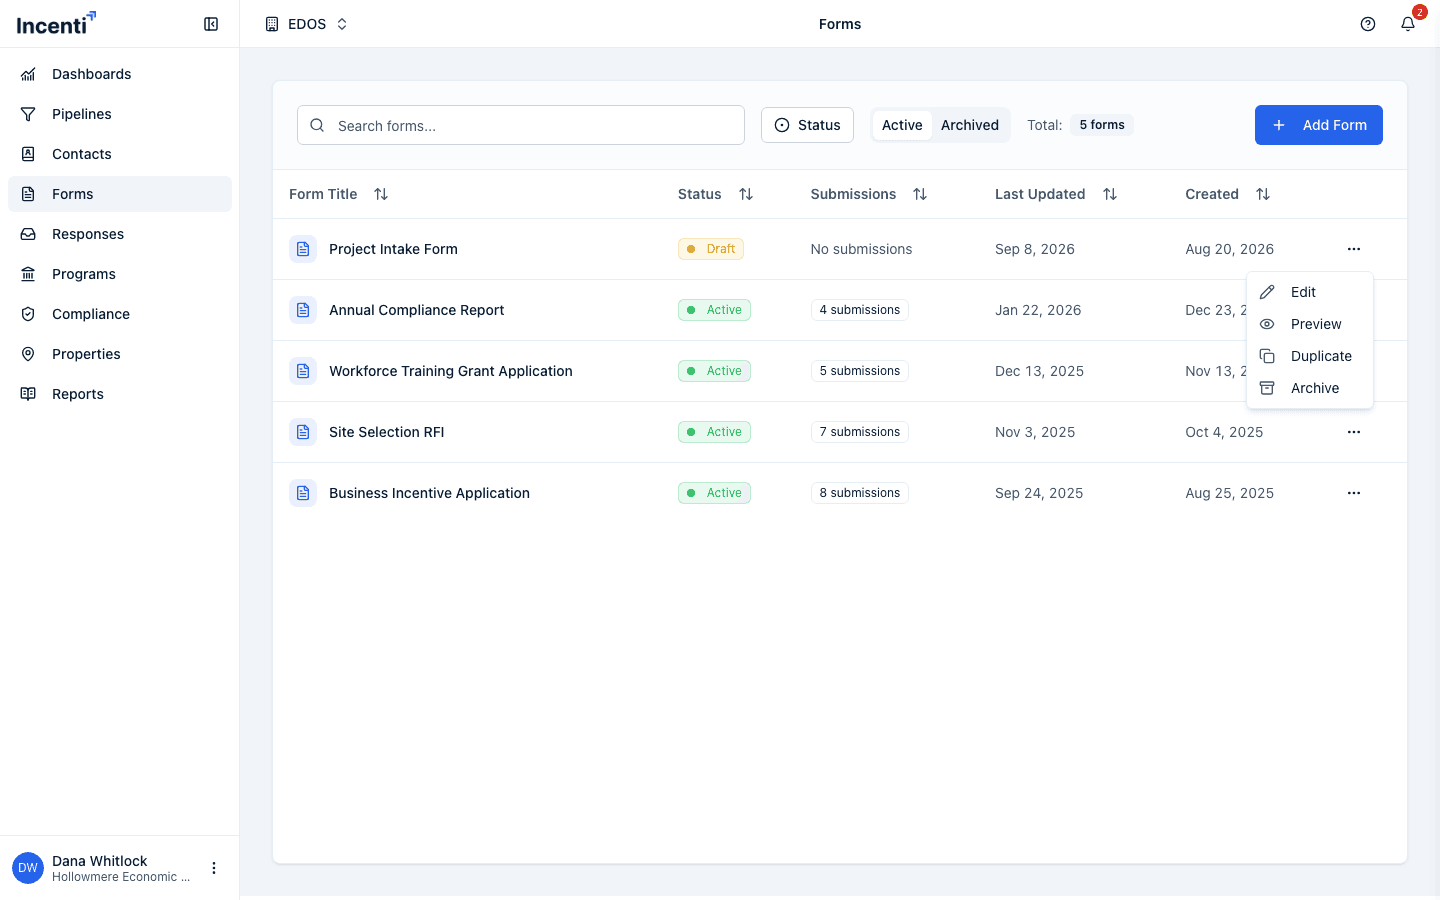Go to Pipelines in the sidebar
Image resolution: width=1440 pixels, height=900 pixels.
click(120, 114)
